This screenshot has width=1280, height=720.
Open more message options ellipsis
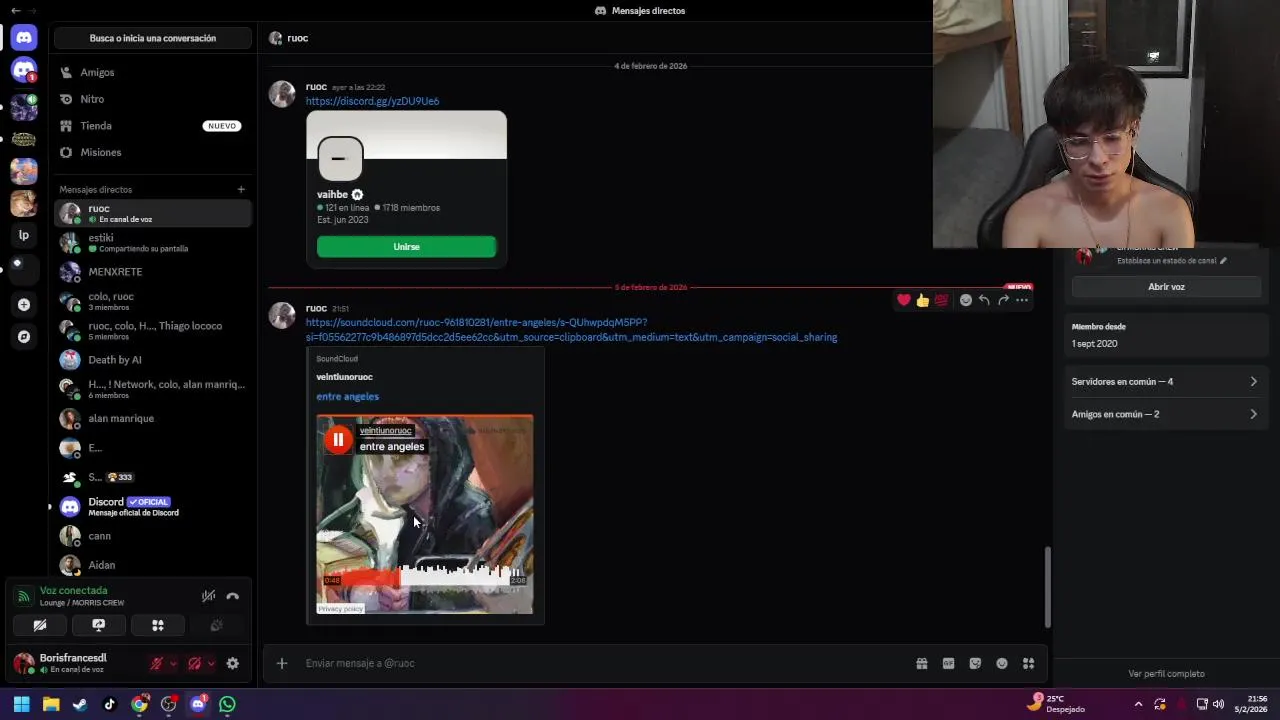tap(1022, 300)
